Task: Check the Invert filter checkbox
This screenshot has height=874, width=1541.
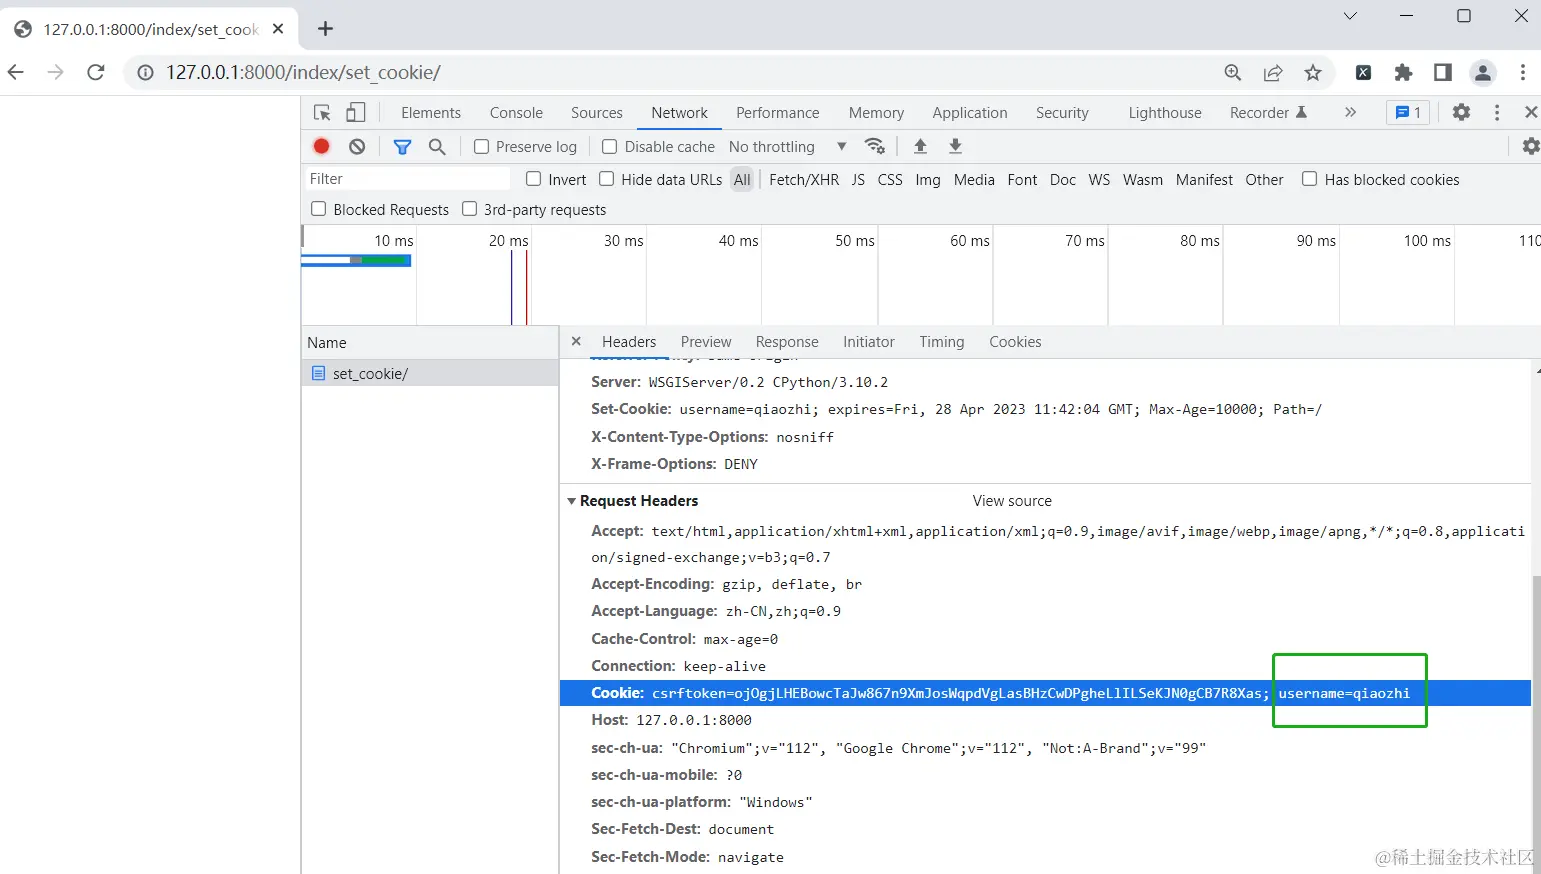Action: click(x=534, y=179)
